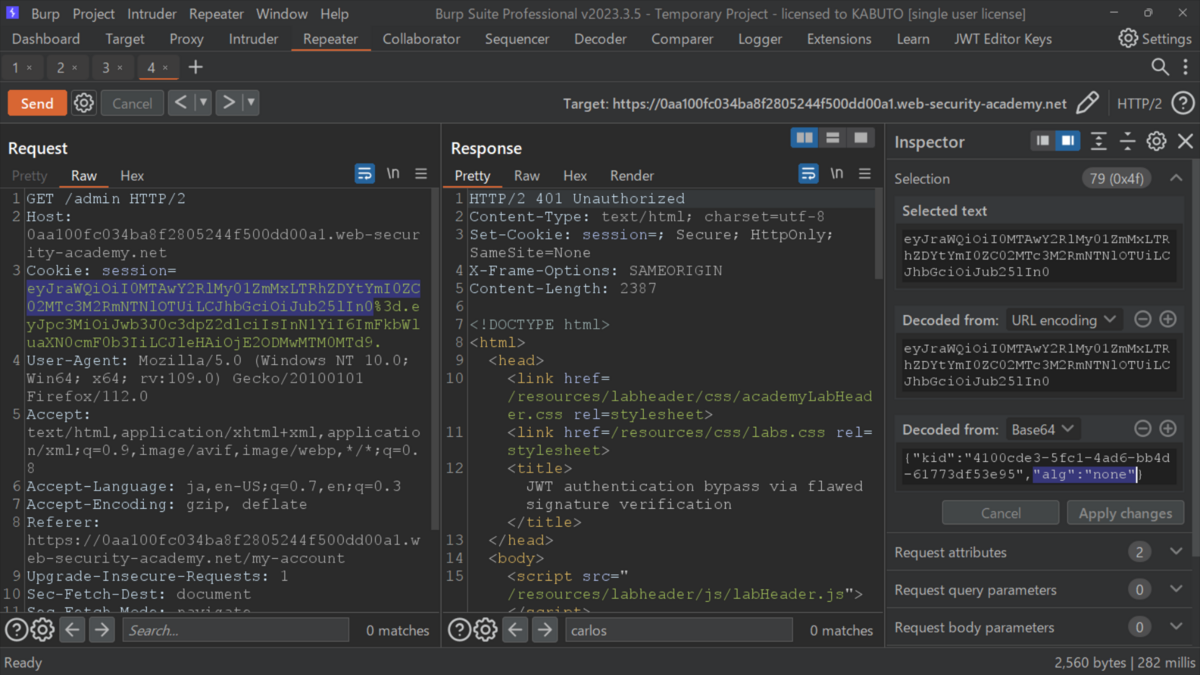Open Base64 decode type dropdown
1200x675 pixels.
[1043, 429]
